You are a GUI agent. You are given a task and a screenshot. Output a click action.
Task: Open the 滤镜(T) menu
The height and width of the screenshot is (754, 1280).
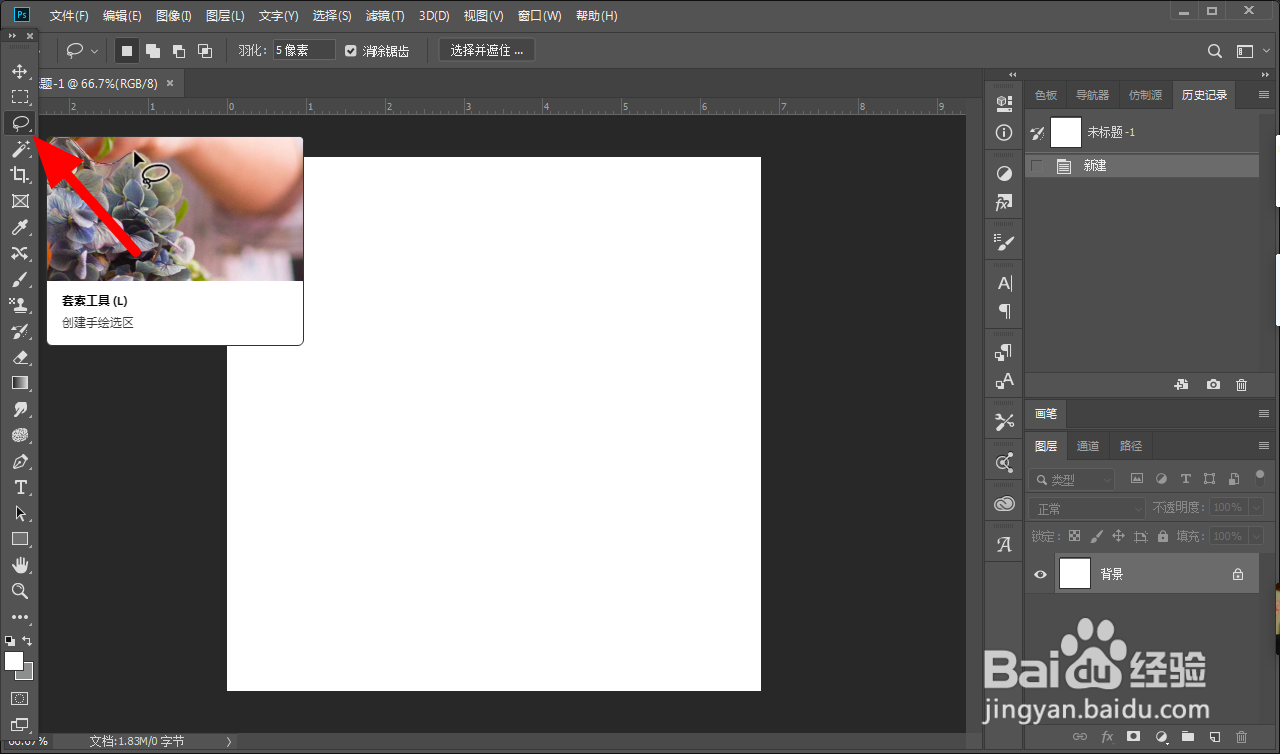pos(385,16)
